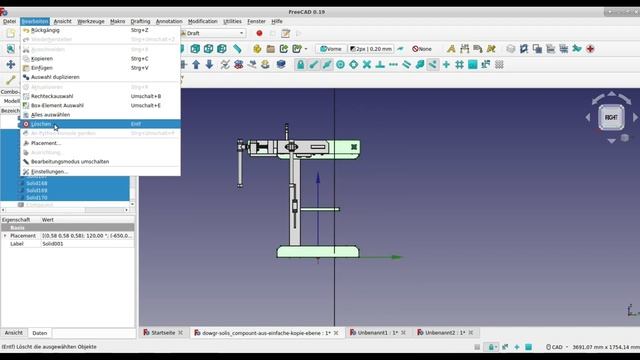Viewport: 640px width, 360px height.
Task: Click the None construction group button
Action: pos(422,49)
